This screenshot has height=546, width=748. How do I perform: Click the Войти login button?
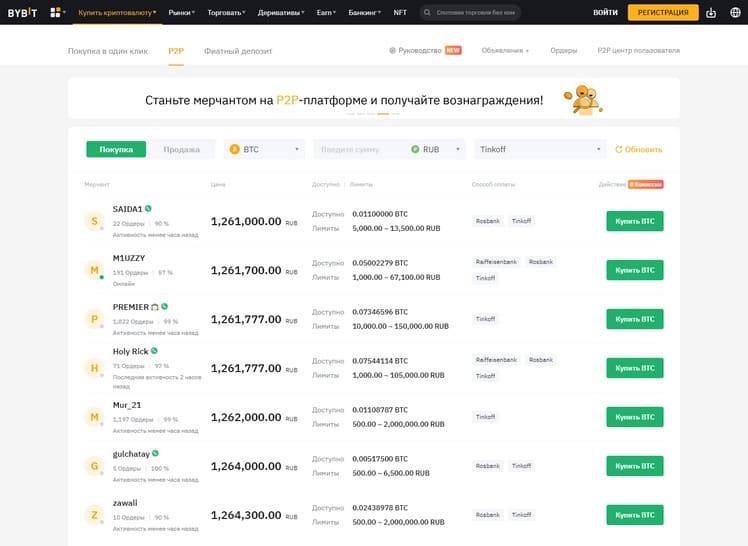[605, 12]
